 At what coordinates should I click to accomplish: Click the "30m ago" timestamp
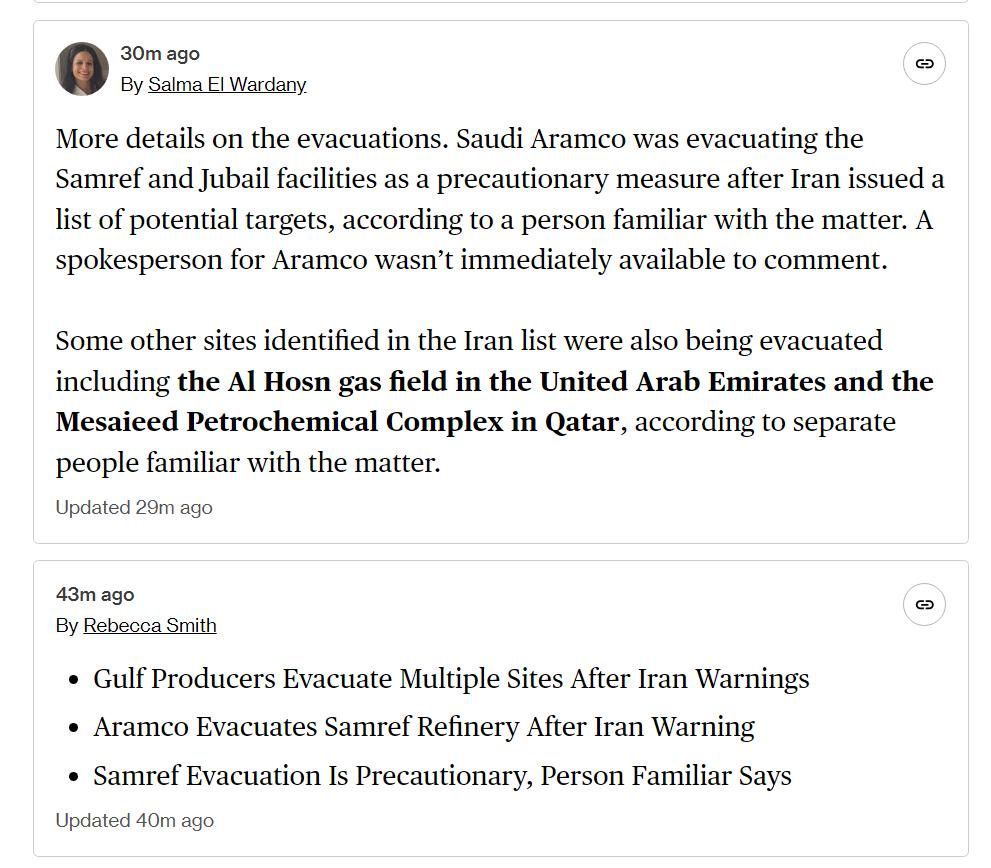[160, 54]
